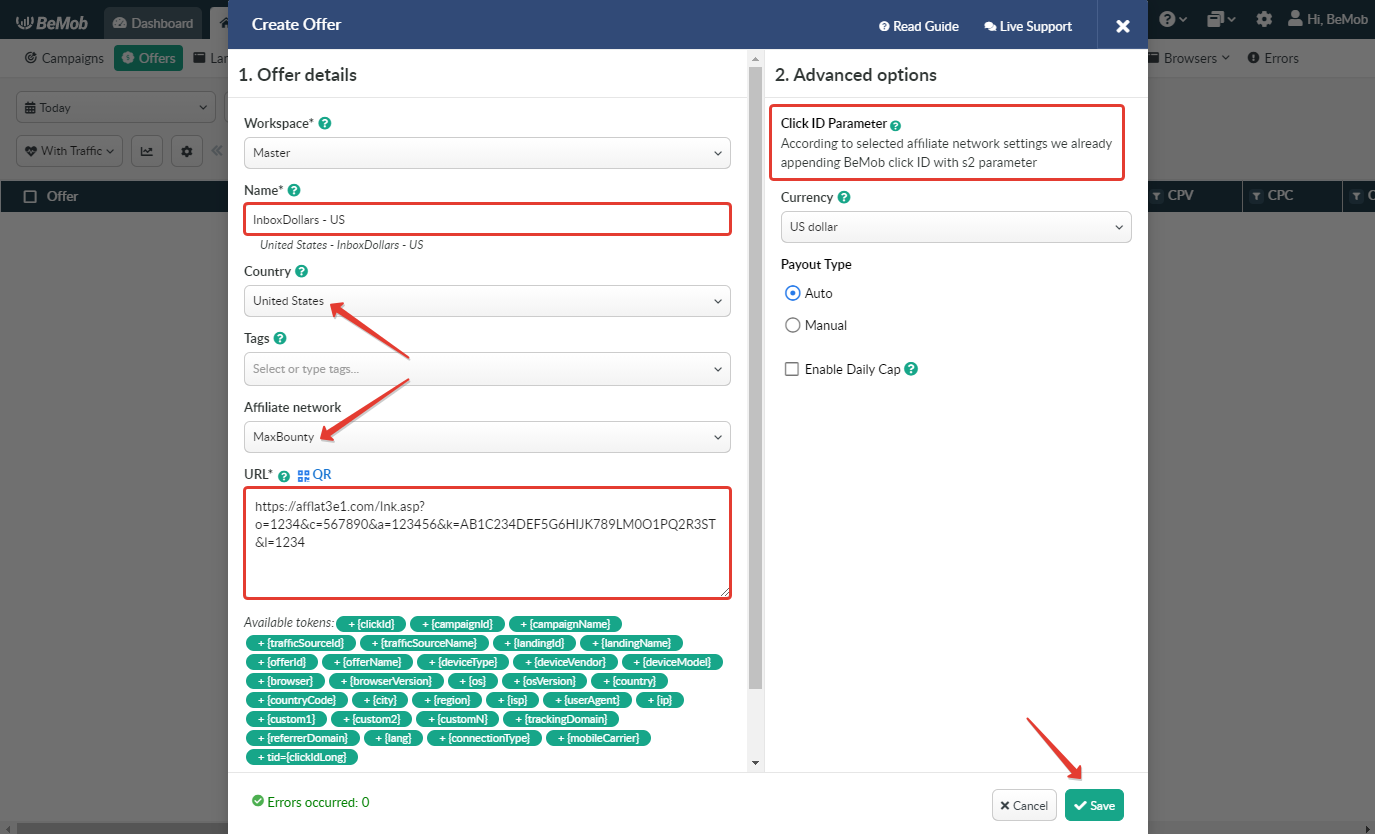The image size is (1375, 834).
Task: Click the CPV column filter icon
Action: (x=1158, y=196)
